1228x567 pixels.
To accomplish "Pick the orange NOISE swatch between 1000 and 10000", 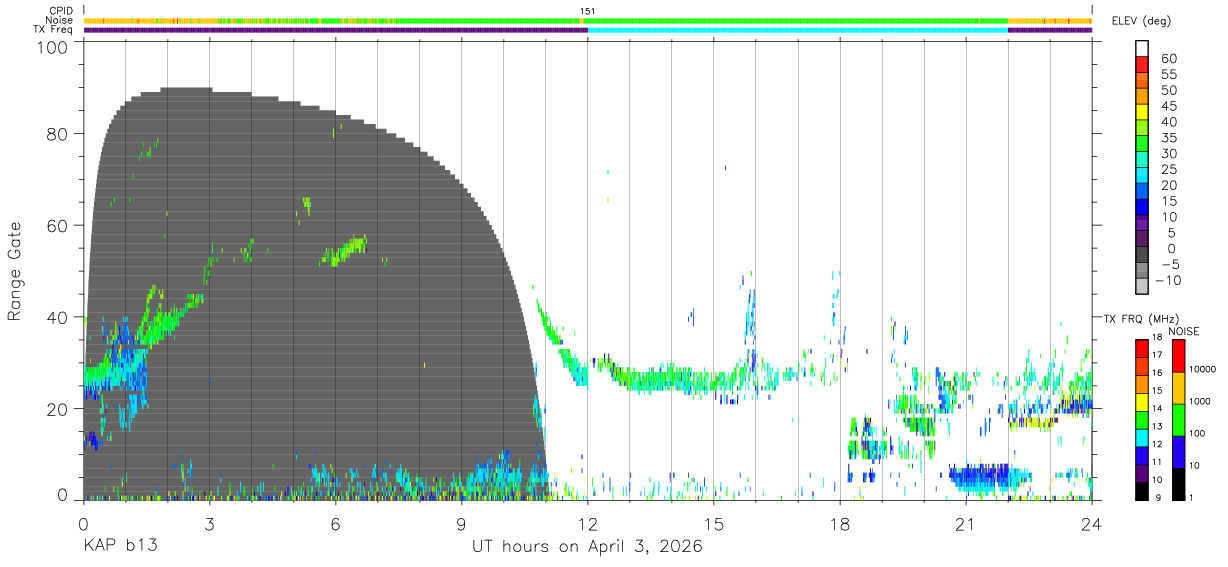I will [1177, 388].
